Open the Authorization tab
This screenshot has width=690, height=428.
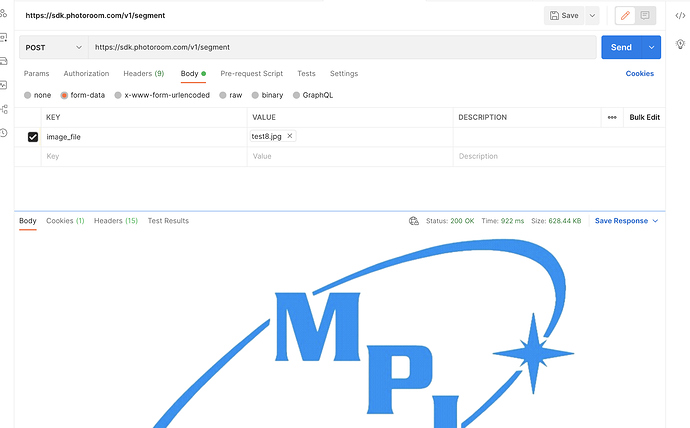(86, 73)
